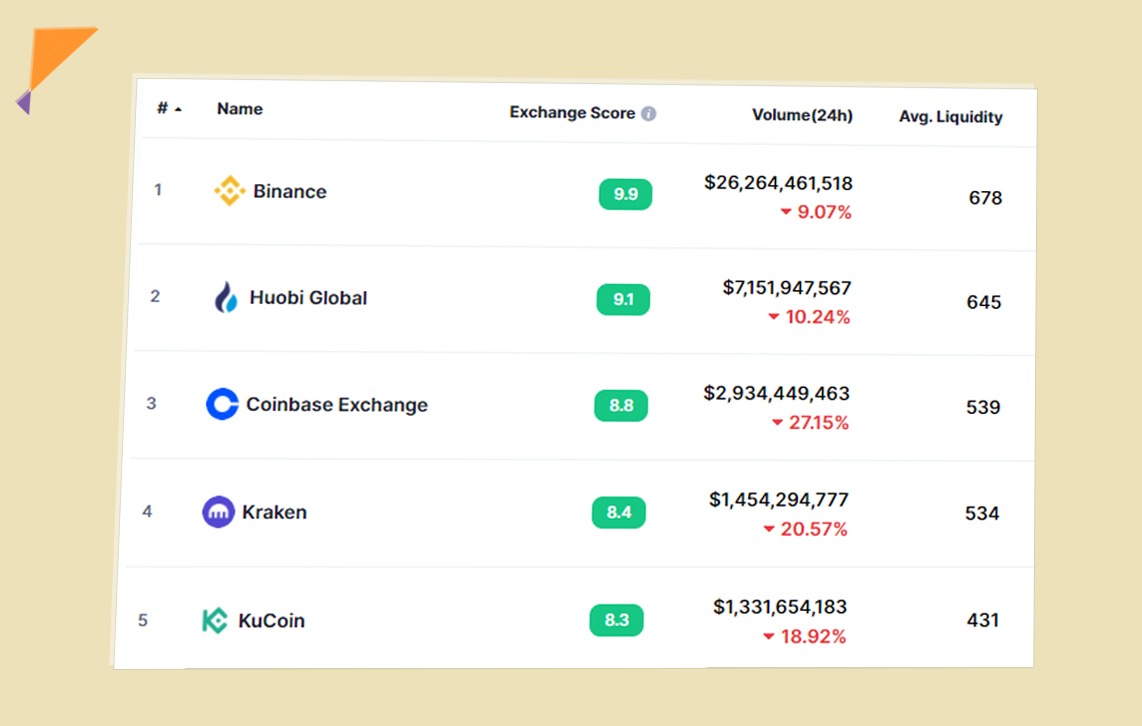The height and width of the screenshot is (726, 1142).
Task: Sort table by Name column header
Action: click(240, 109)
